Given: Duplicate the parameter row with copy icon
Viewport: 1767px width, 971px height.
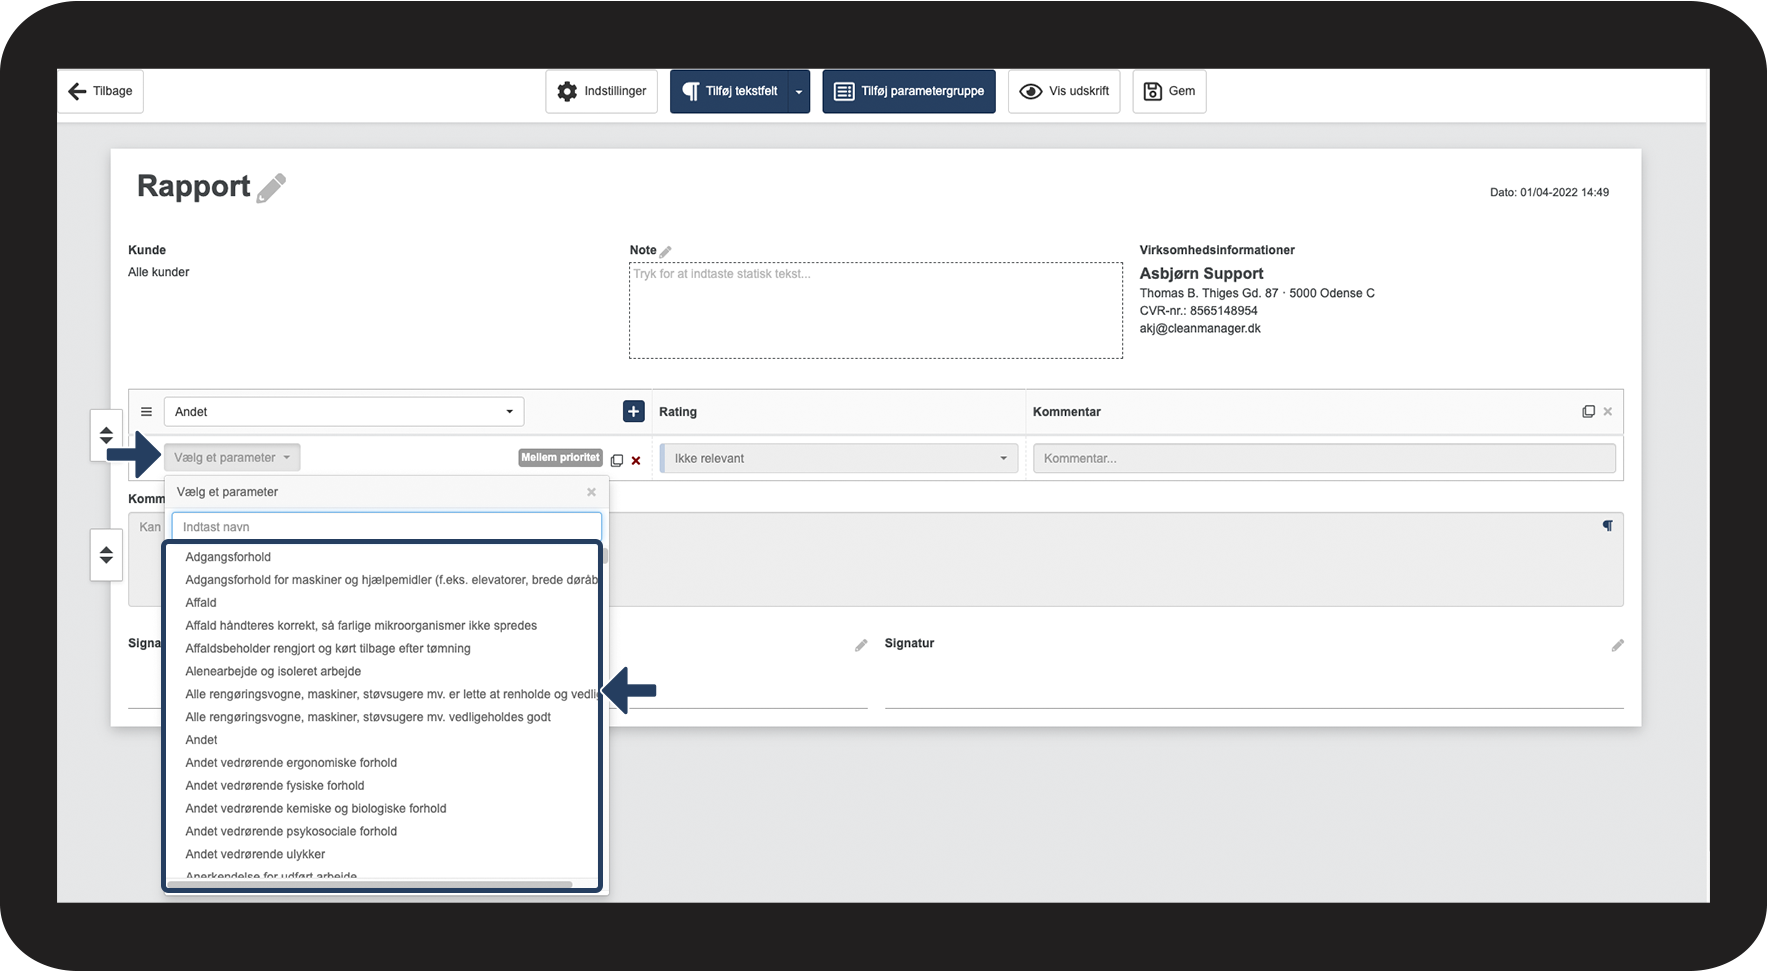Looking at the screenshot, I should (x=617, y=460).
